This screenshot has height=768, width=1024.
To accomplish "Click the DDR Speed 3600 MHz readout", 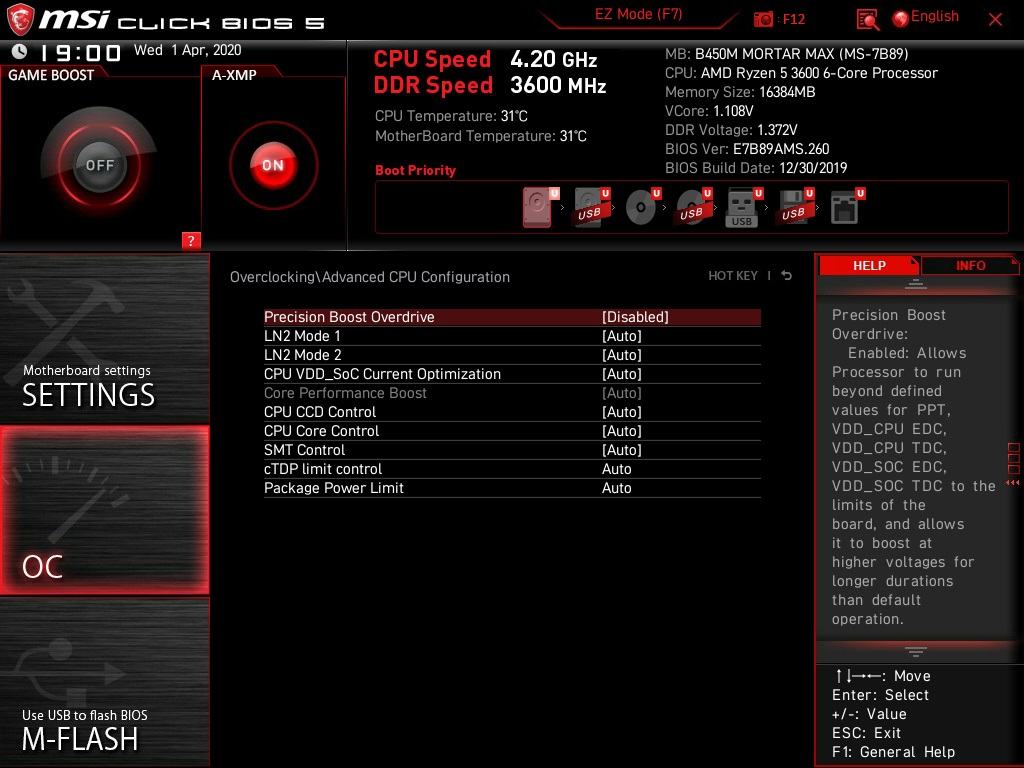I will pyautogui.click(x=490, y=86).
